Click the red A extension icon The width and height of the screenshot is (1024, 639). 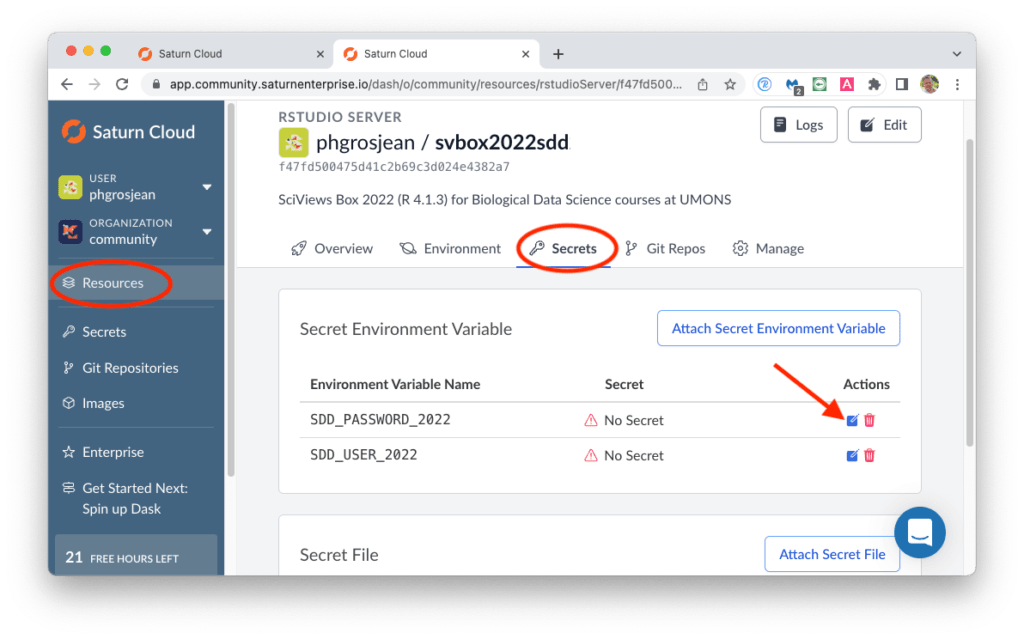coord(846,84)
